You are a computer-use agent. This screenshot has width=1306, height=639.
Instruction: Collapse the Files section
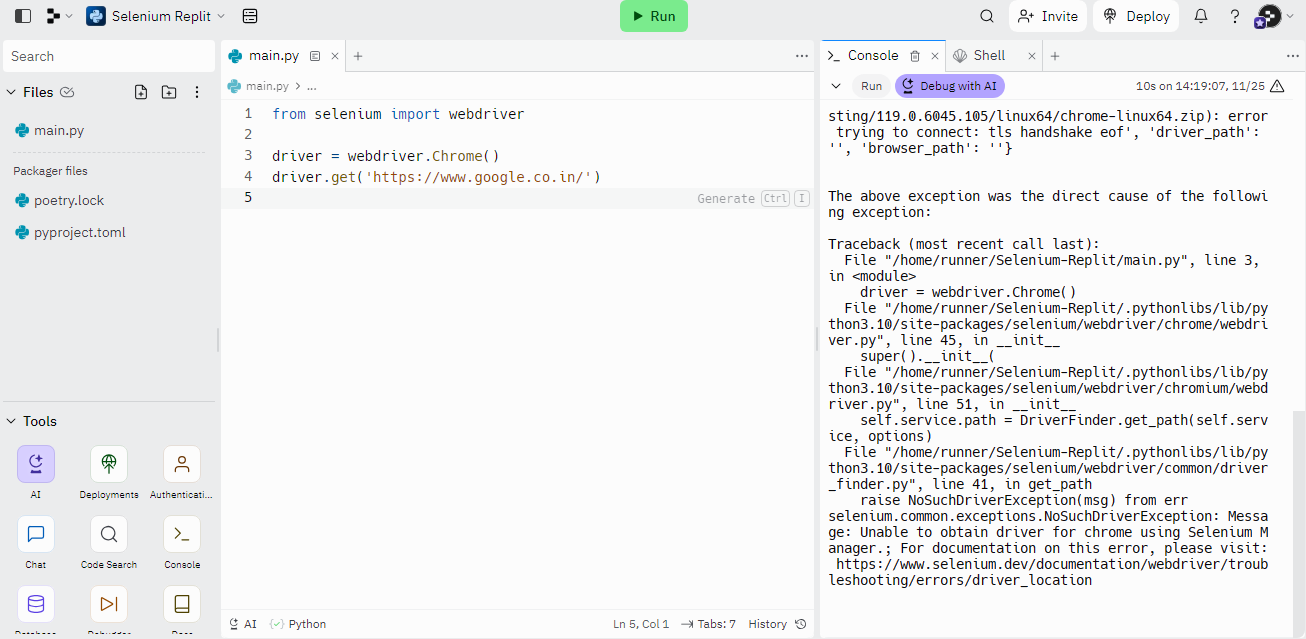11,92
